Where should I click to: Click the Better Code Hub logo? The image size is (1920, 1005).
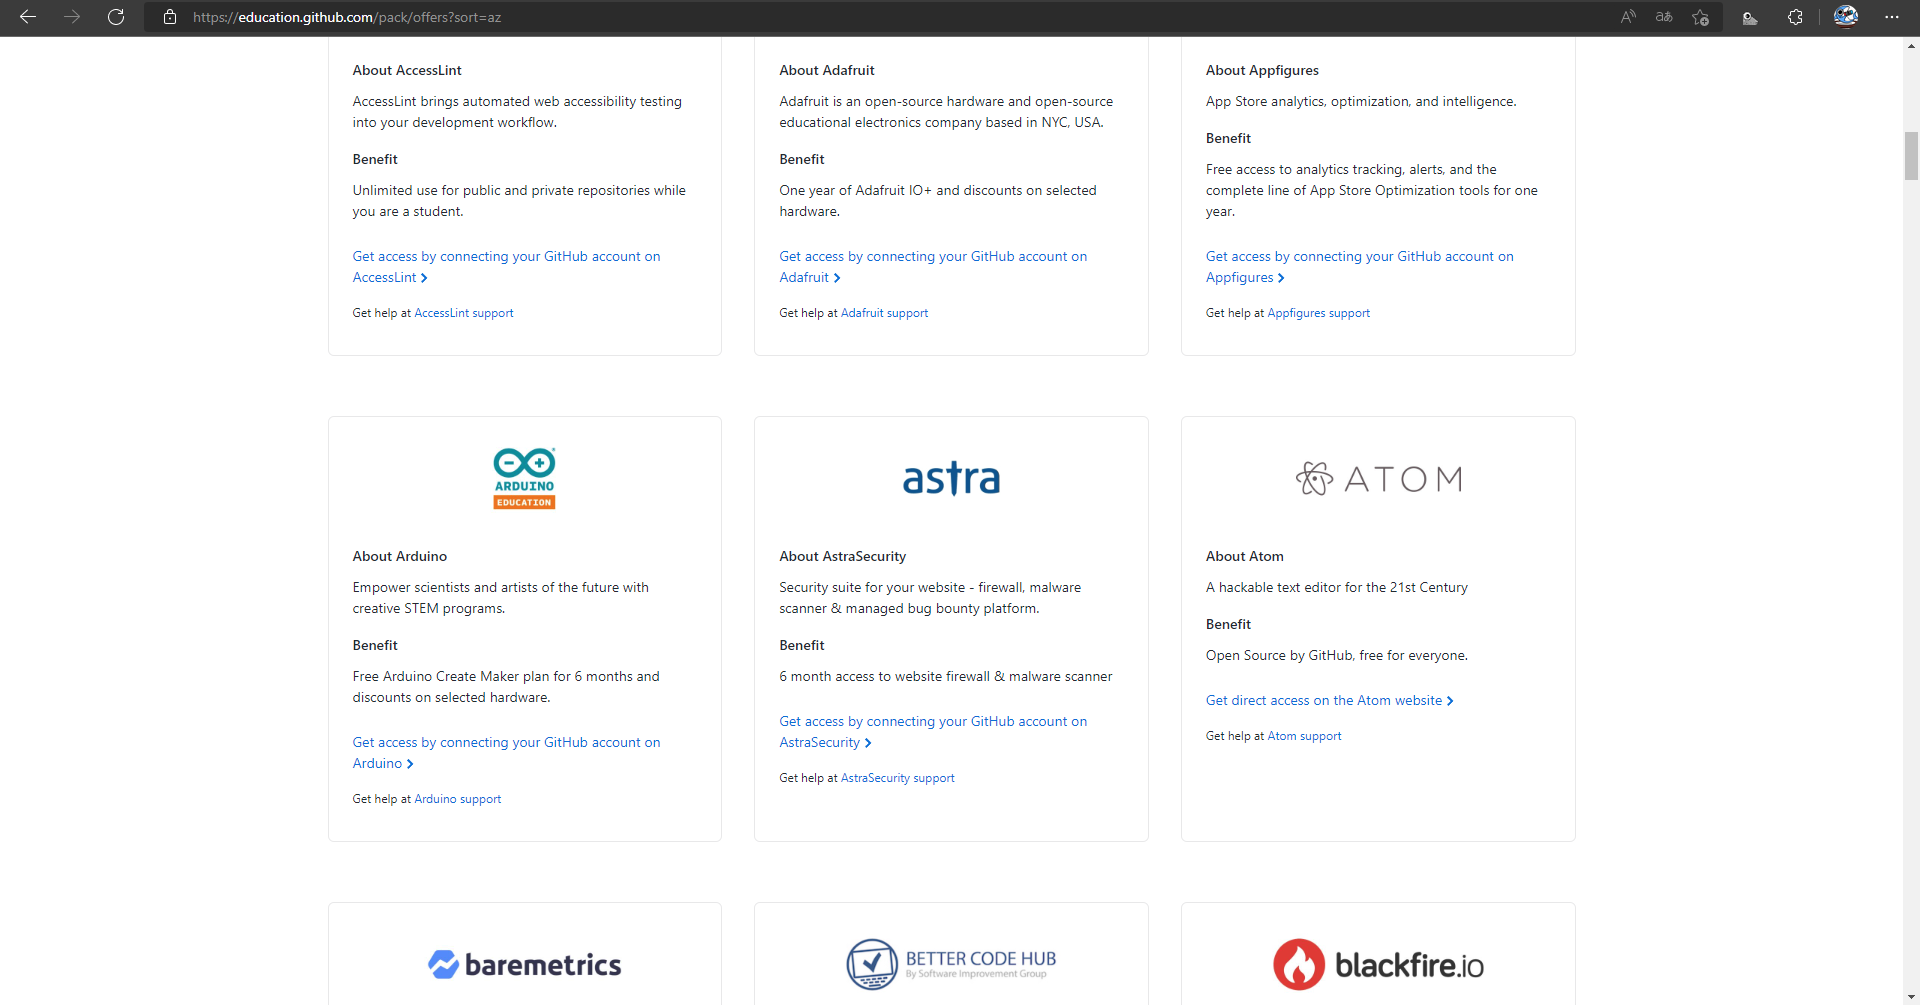951,964
